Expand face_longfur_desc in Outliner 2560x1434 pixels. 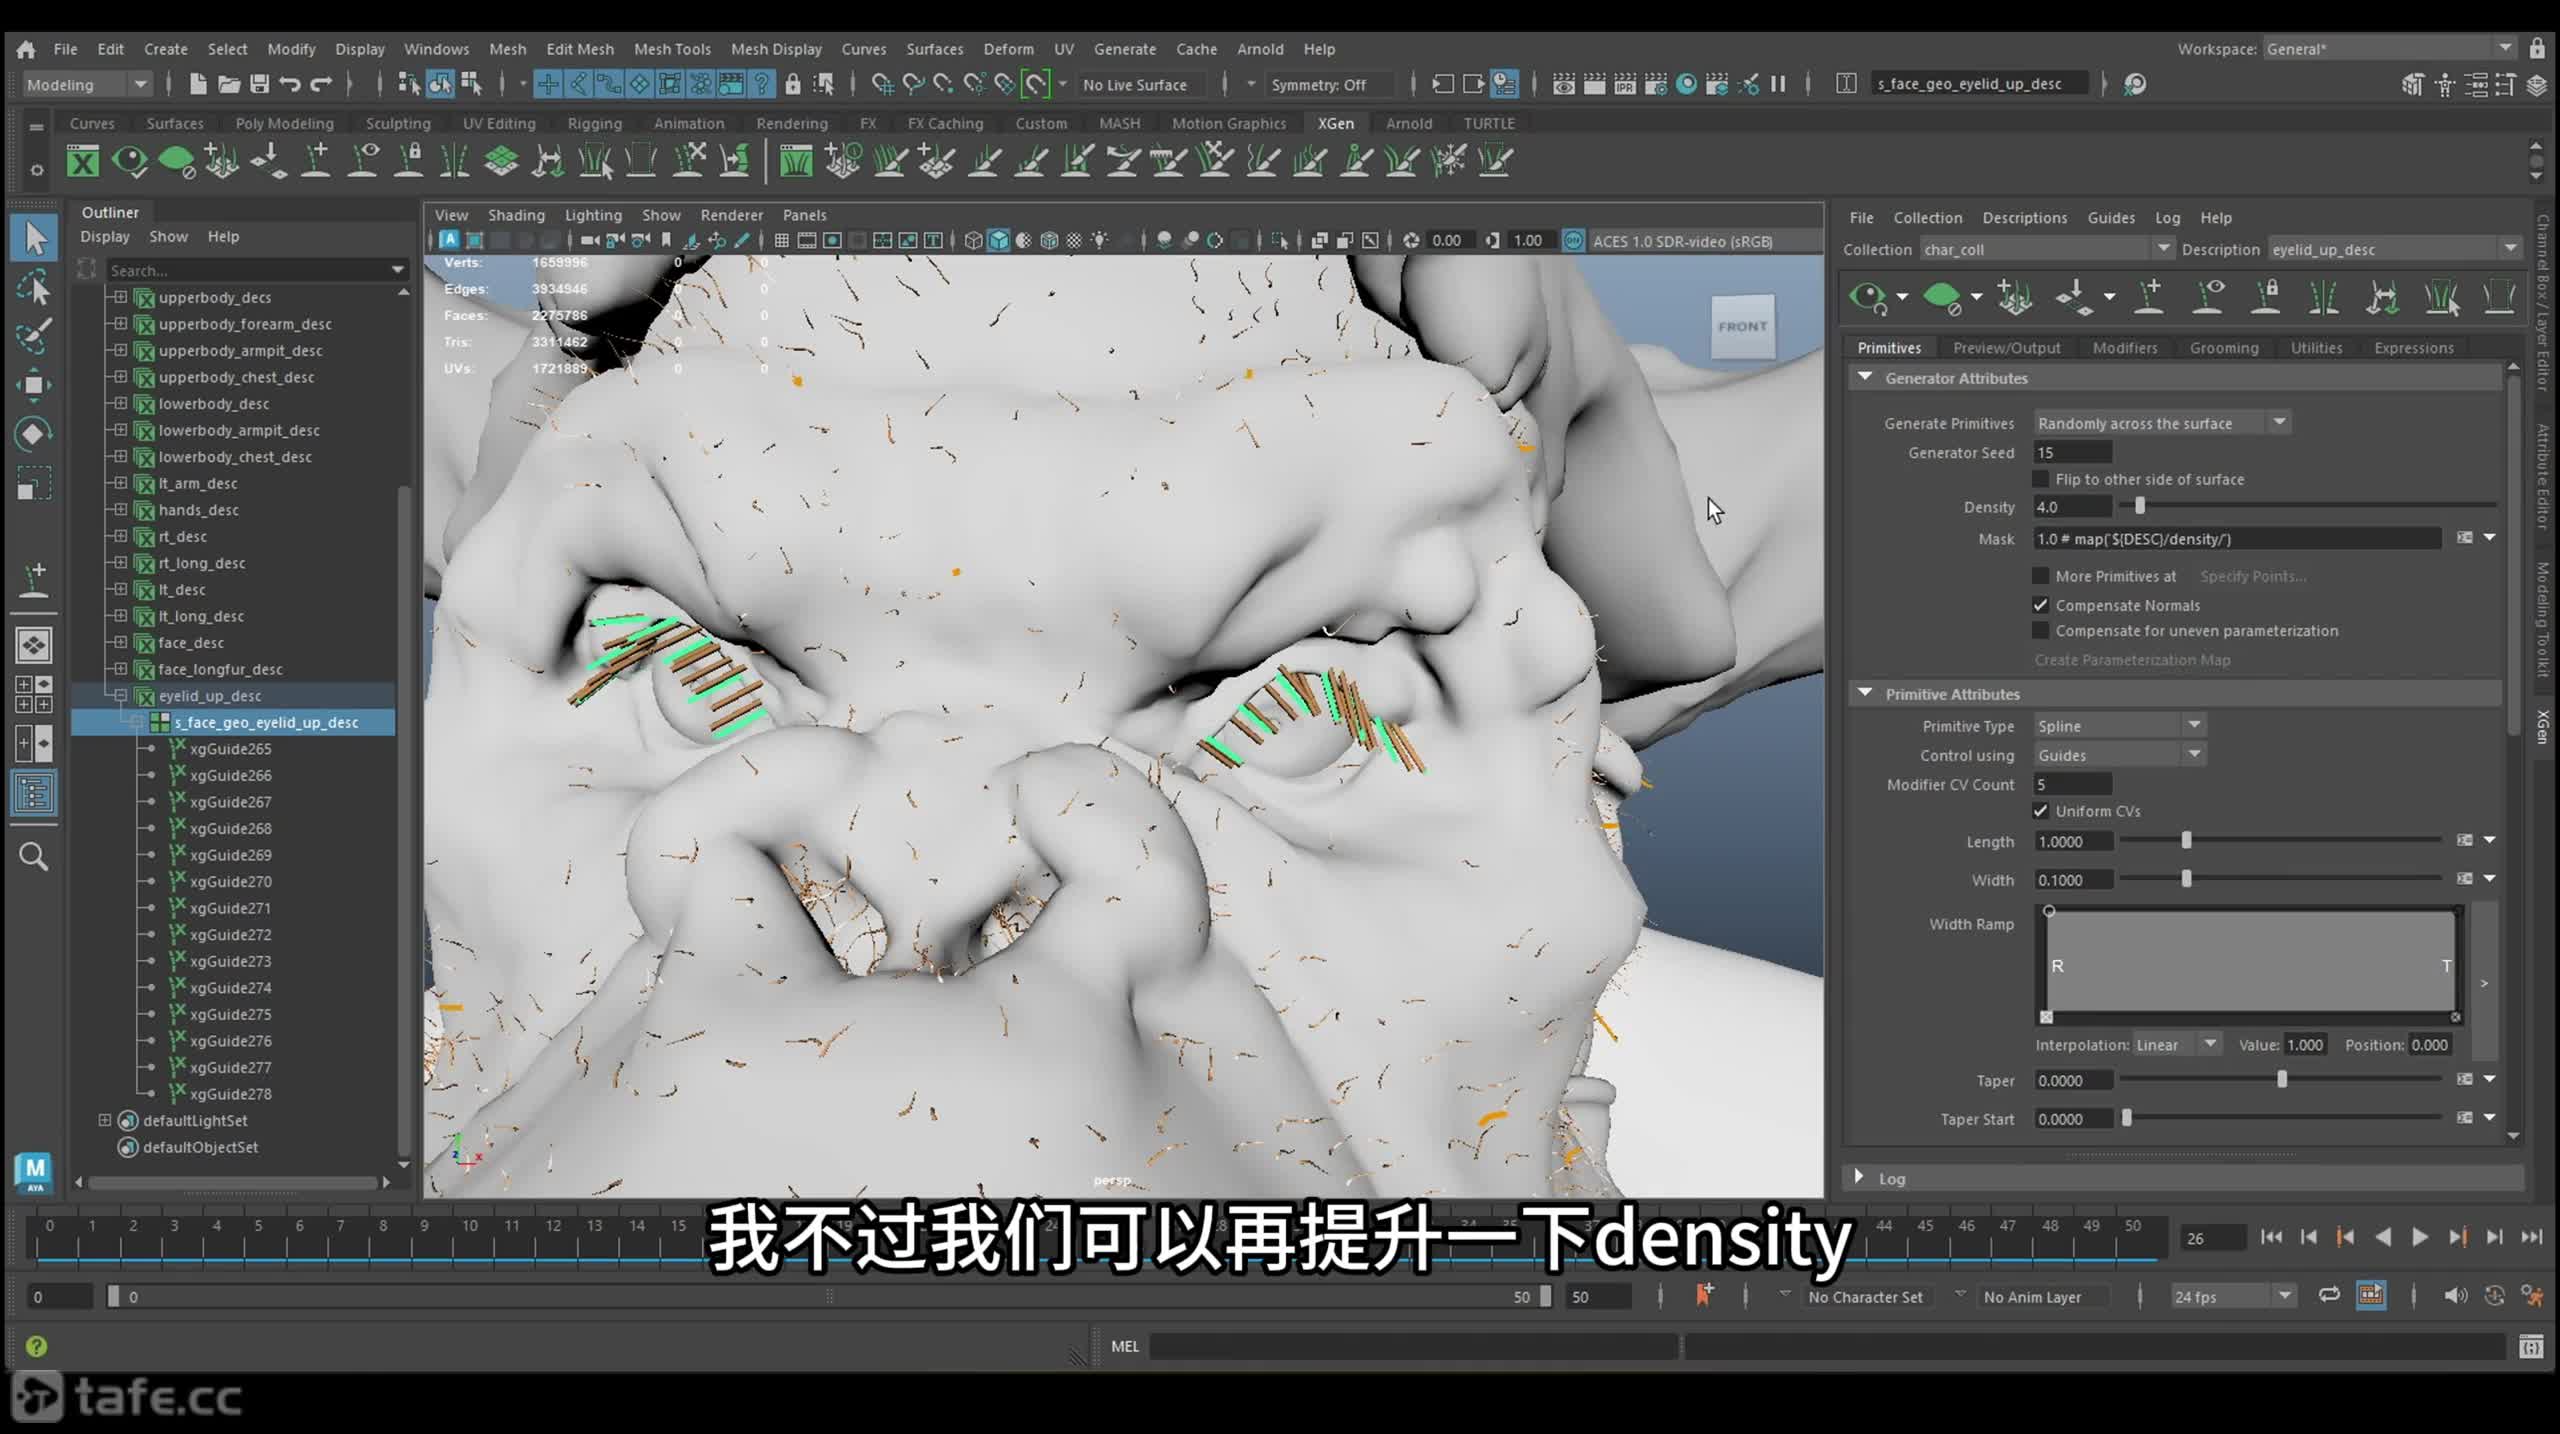[121, 669]
